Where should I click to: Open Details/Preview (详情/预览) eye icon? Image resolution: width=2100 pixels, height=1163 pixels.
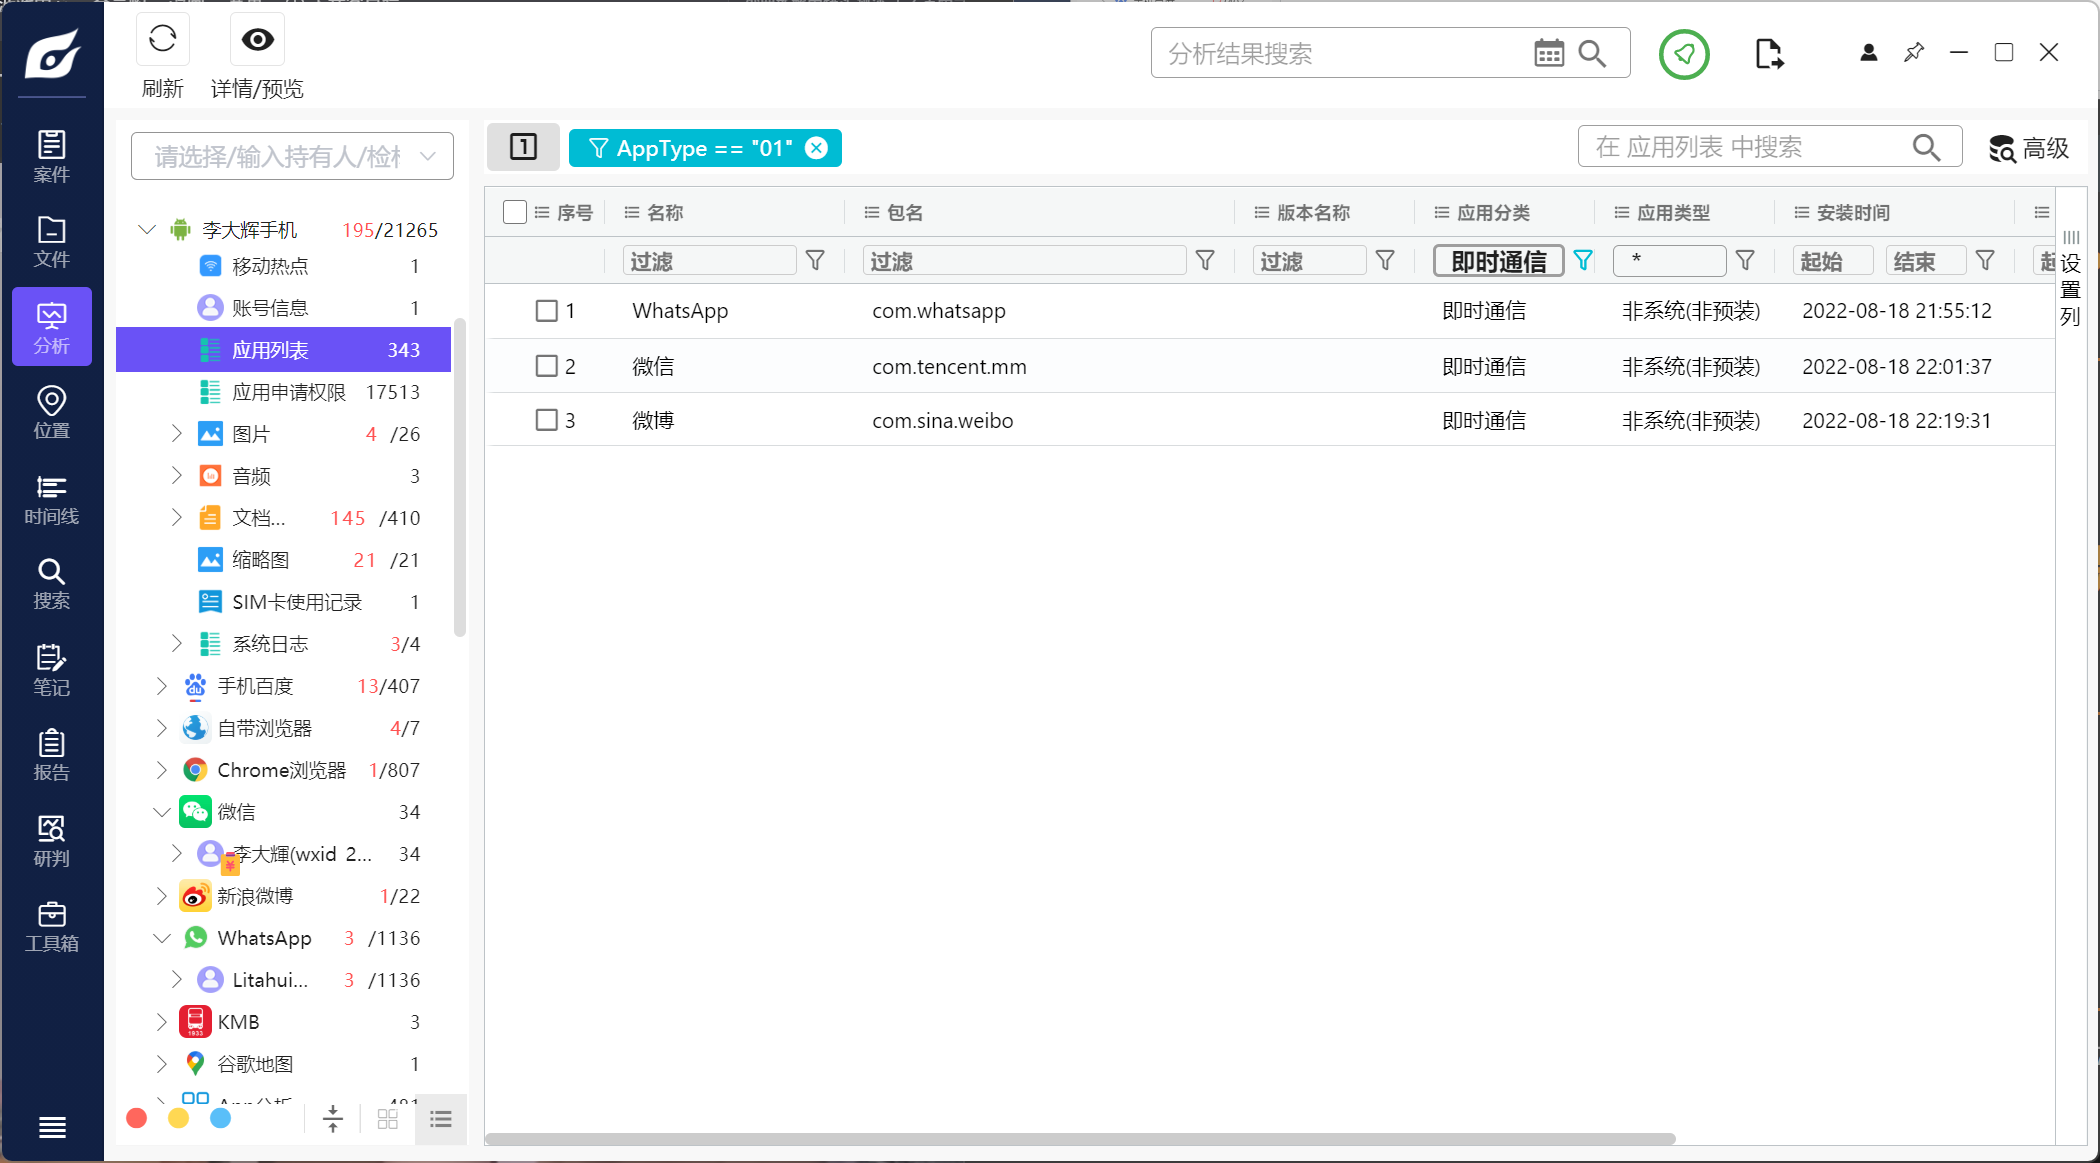[257, 40]
